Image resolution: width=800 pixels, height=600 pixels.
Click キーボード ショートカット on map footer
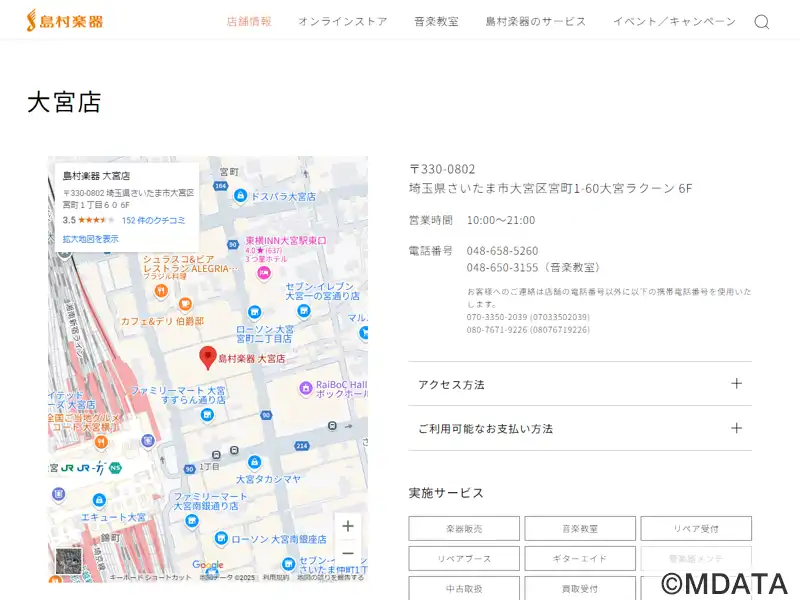[150, 578]
